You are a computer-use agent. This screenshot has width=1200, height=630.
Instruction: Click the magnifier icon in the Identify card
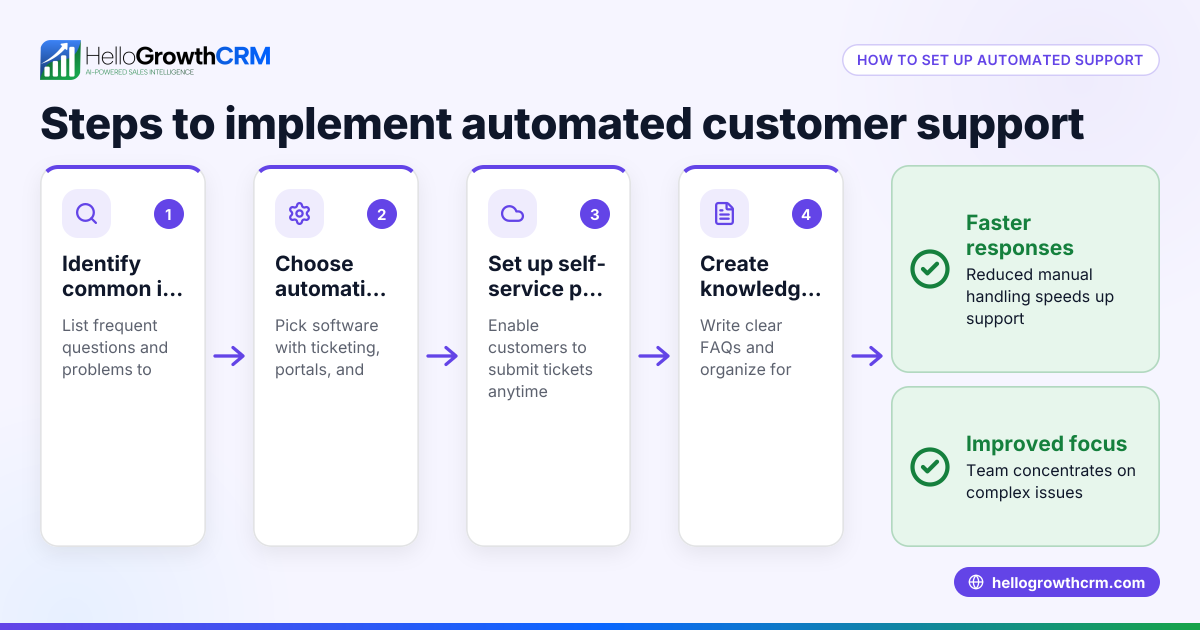(x=86, y=214)
